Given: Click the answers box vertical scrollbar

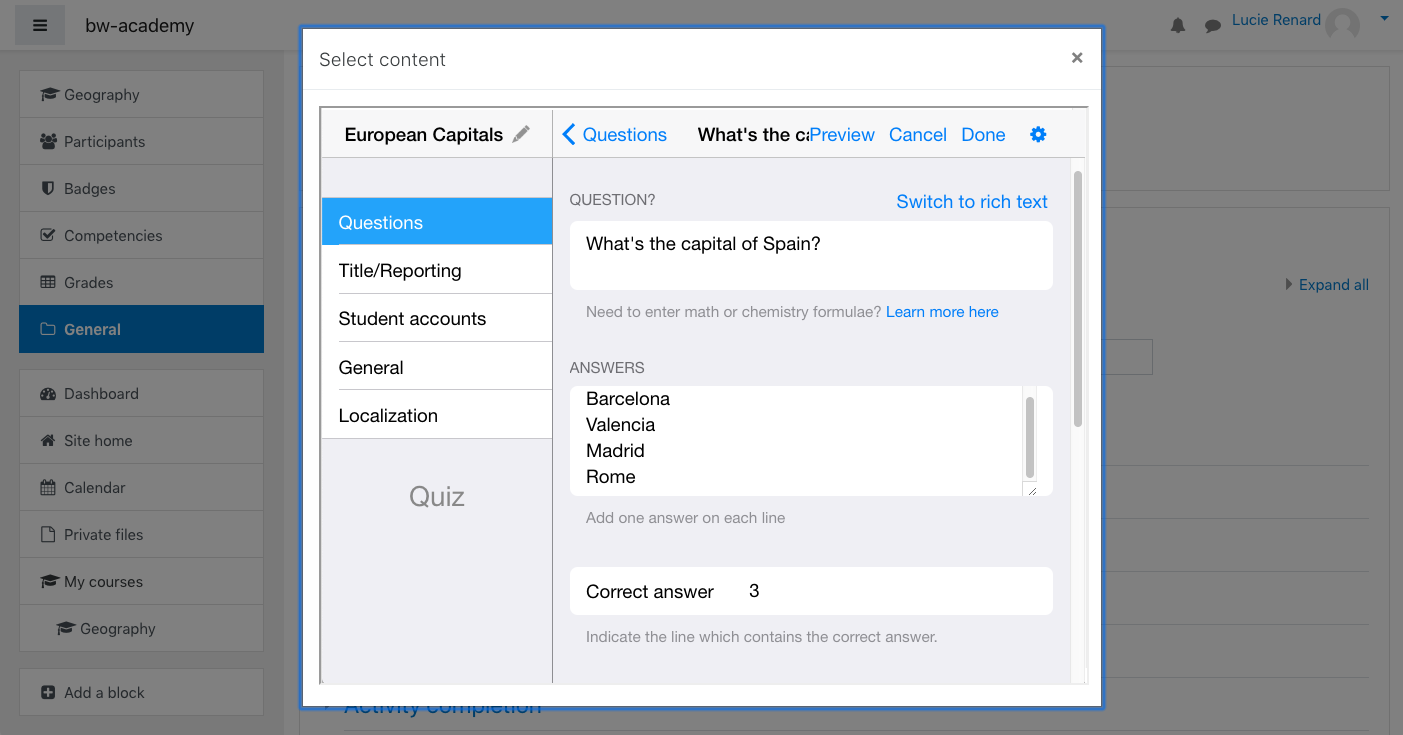Looking at the screenshot, I should point(1030,437).
